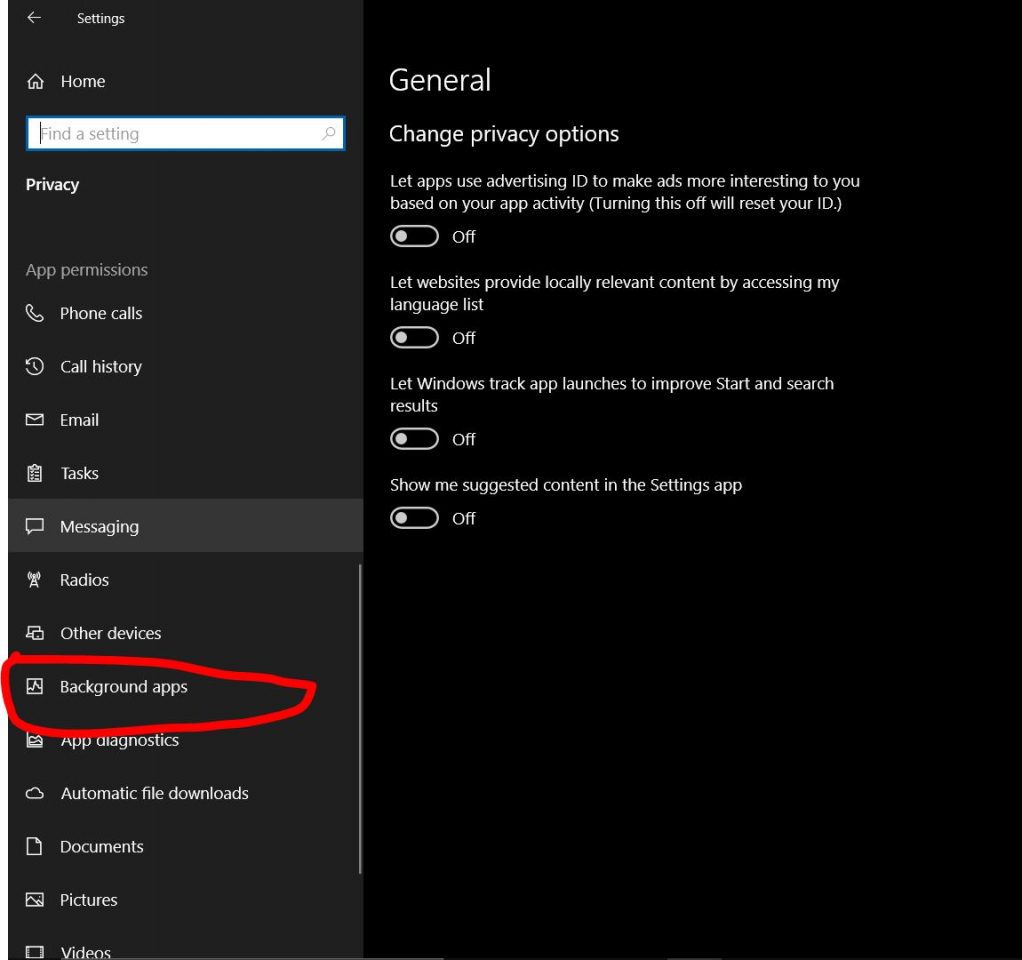Image resolution: width=1022 pixels, height=960 pixels.
Task: Enable advertising ID for apps
Action: pyautogui.click(x=413, y=236)
